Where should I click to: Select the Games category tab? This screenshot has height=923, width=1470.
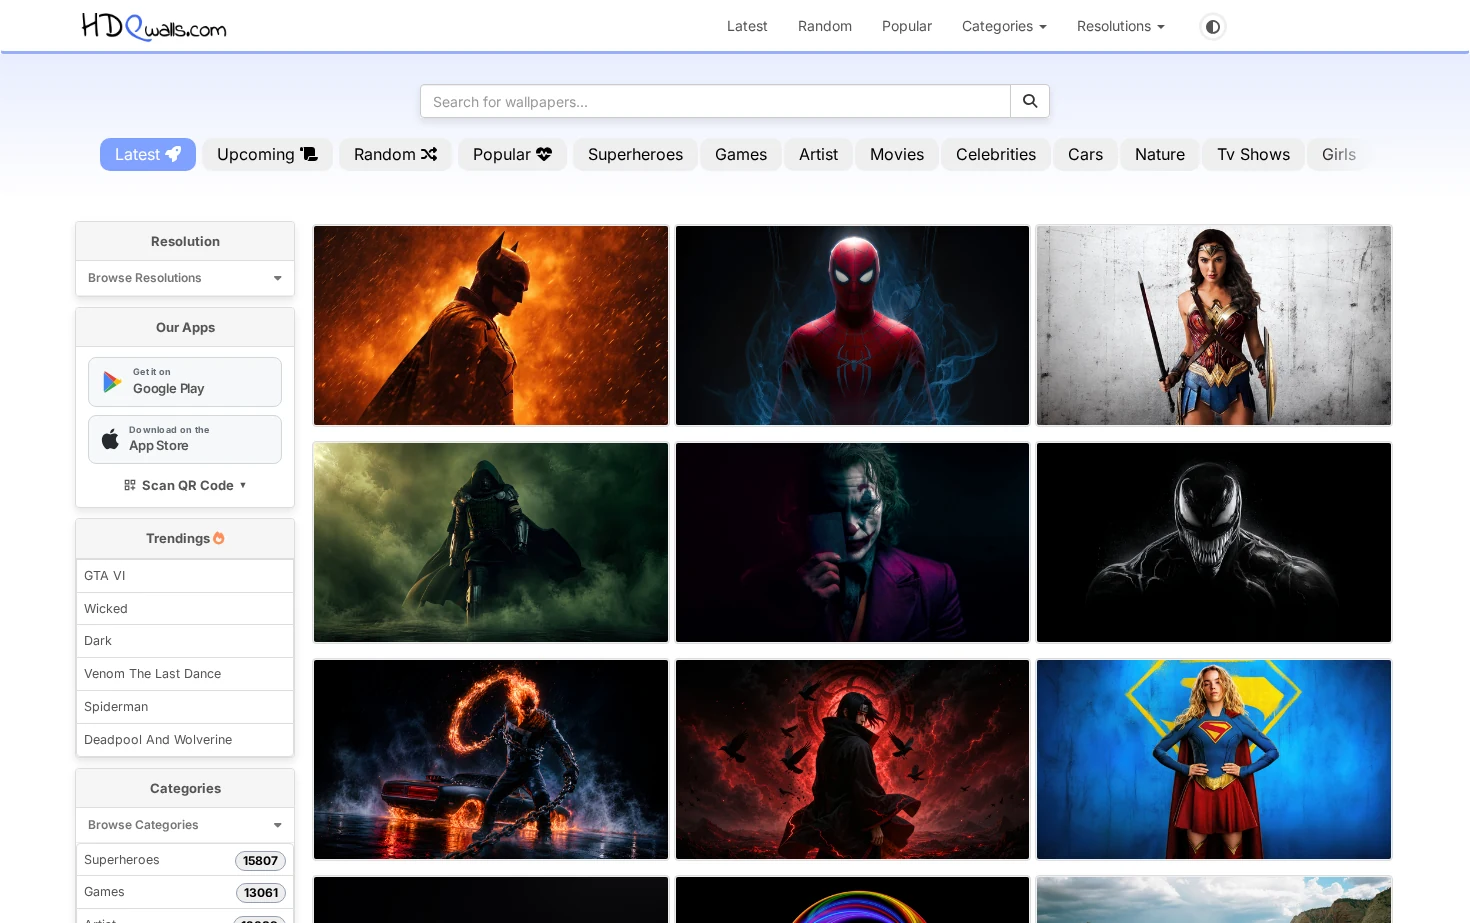[x=741, y=154]
